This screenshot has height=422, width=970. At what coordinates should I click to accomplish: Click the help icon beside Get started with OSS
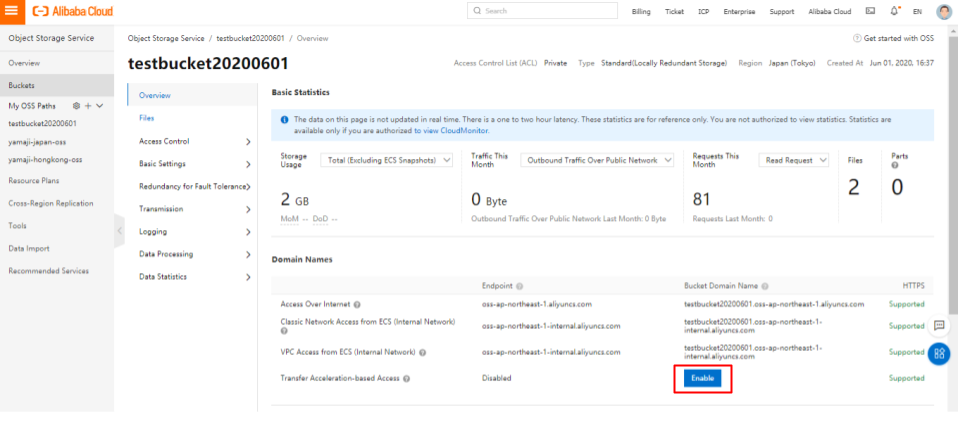pyautogui.click(x=857, y=38)
